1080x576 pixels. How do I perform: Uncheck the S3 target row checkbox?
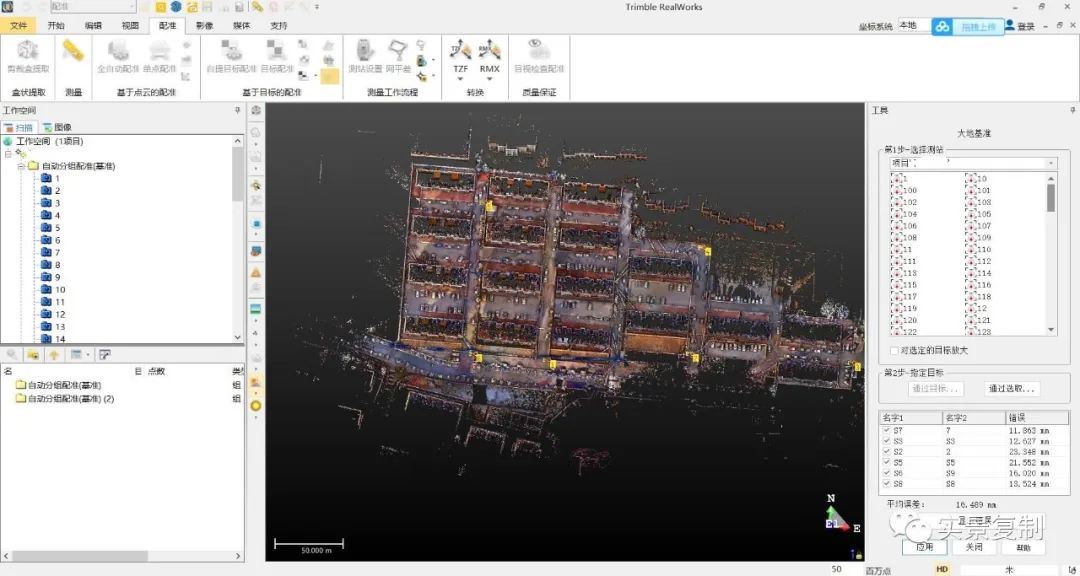(x=886, y=441)
